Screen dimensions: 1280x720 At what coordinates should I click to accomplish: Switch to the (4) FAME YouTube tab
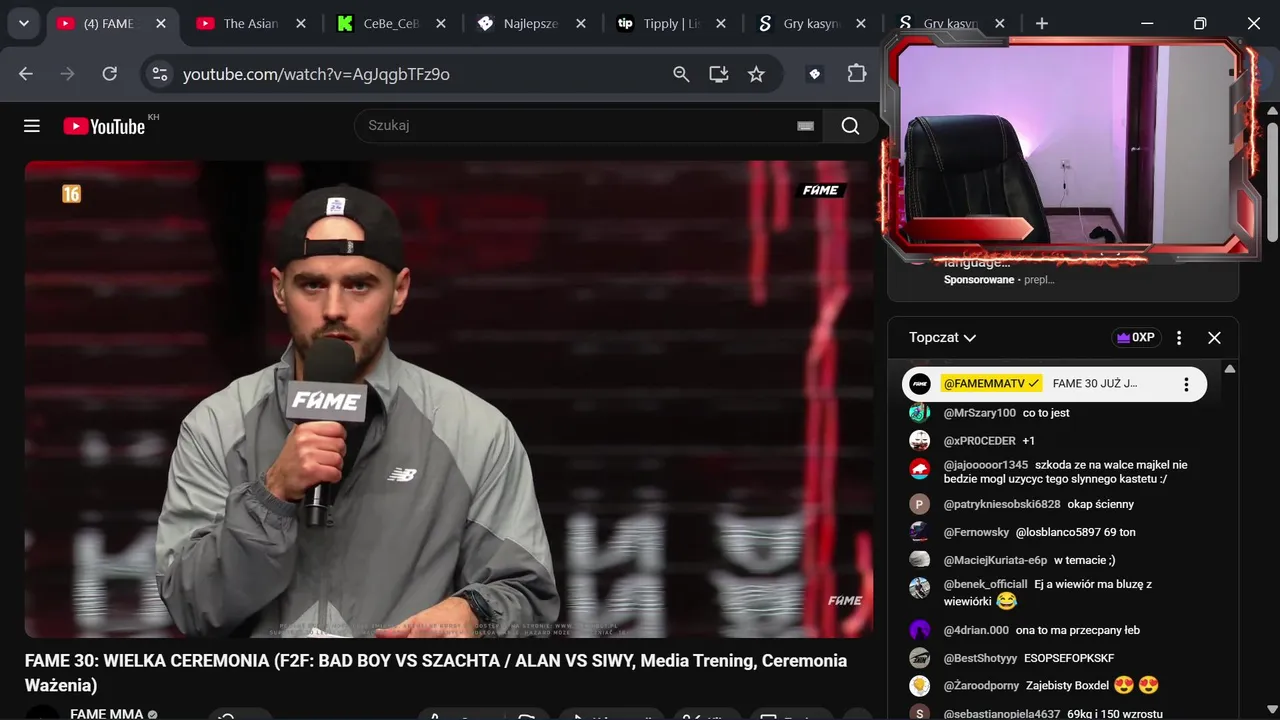pyautogui.click(x=110, y=24)
